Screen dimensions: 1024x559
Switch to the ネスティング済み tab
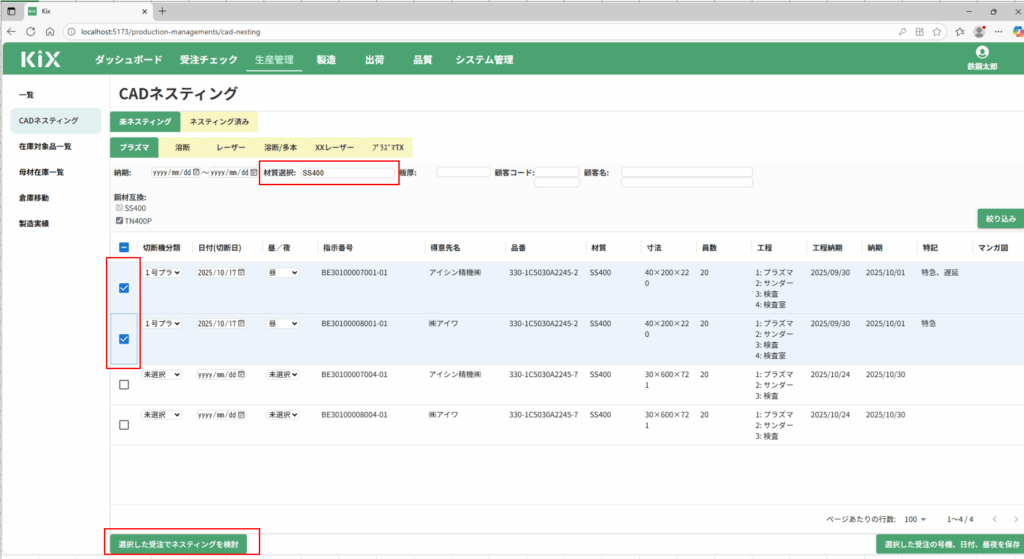[220, 122]
